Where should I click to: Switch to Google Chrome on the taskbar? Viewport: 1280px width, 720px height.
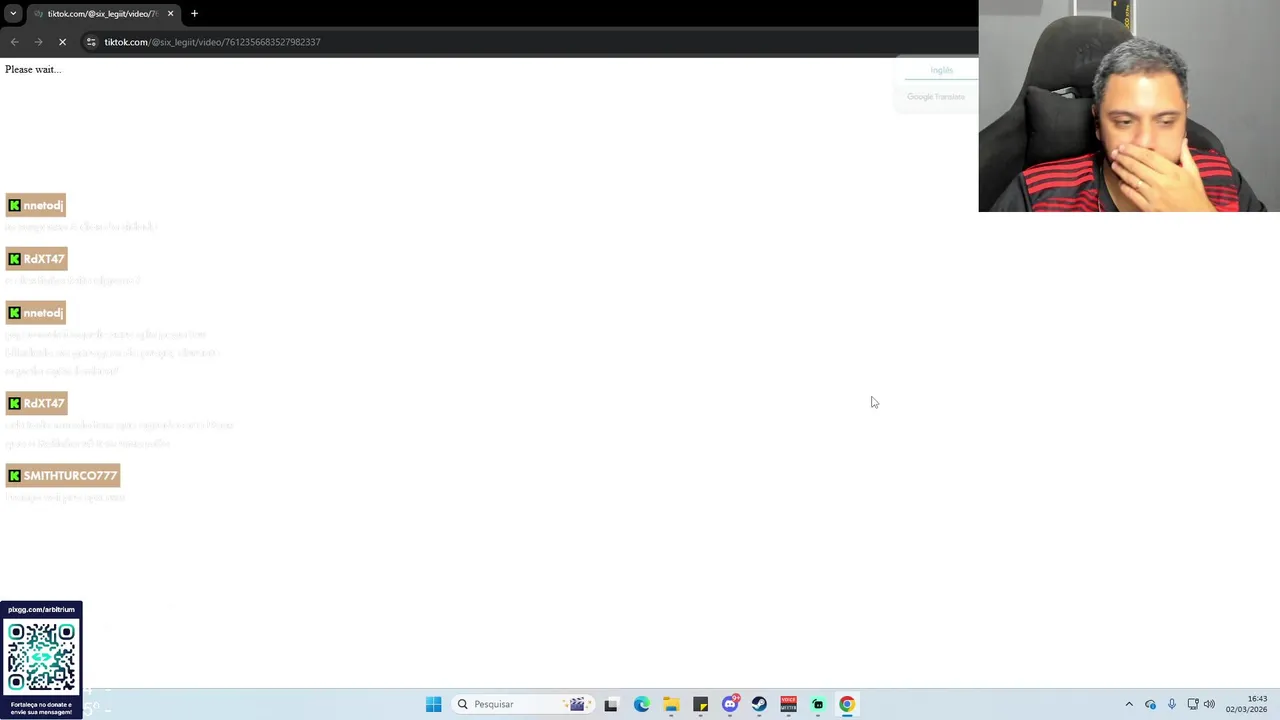[x=847, y=704]
